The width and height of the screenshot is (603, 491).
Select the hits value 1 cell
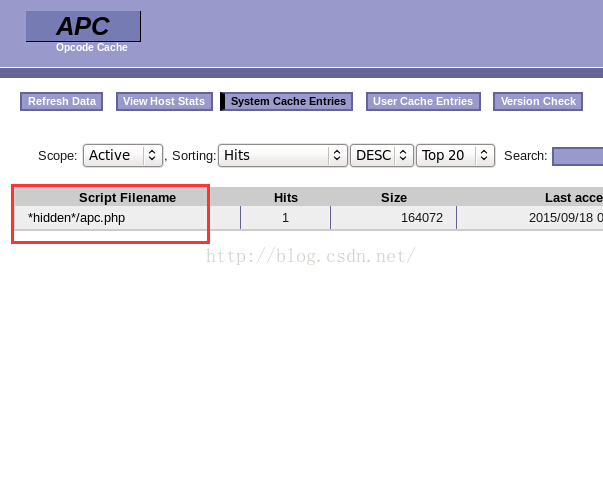[x=285, y=218]
